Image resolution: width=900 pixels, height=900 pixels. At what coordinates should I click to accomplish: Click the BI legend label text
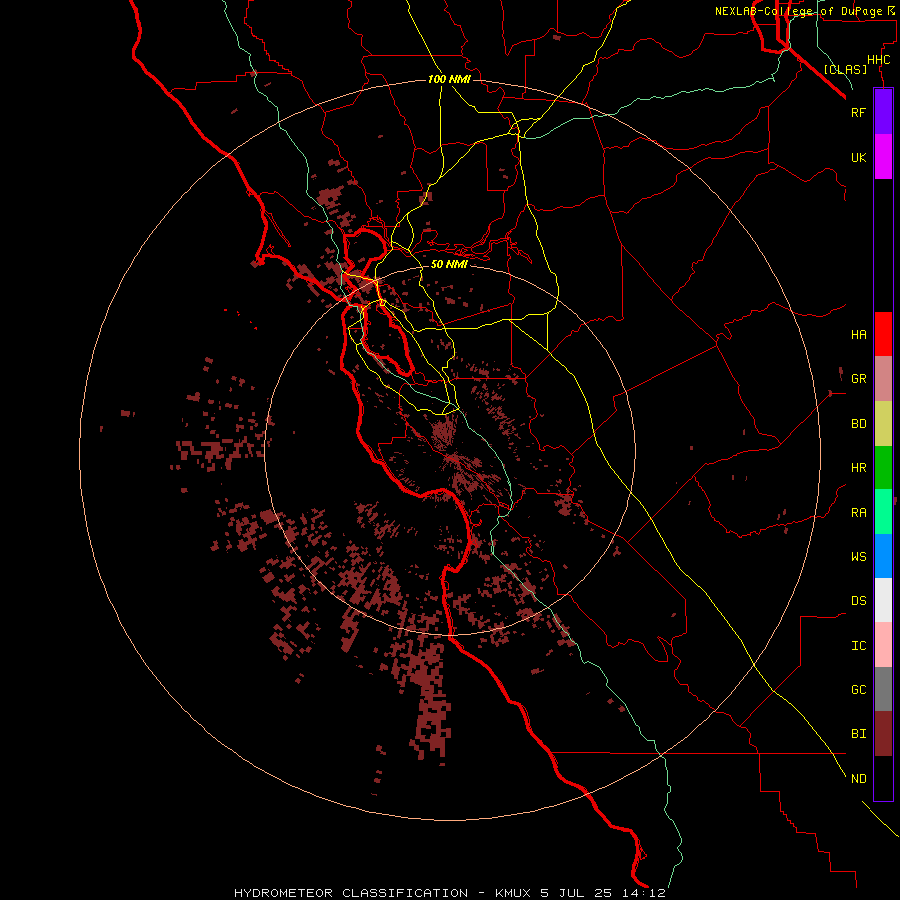pyautogui.click(x=858, y=734)
